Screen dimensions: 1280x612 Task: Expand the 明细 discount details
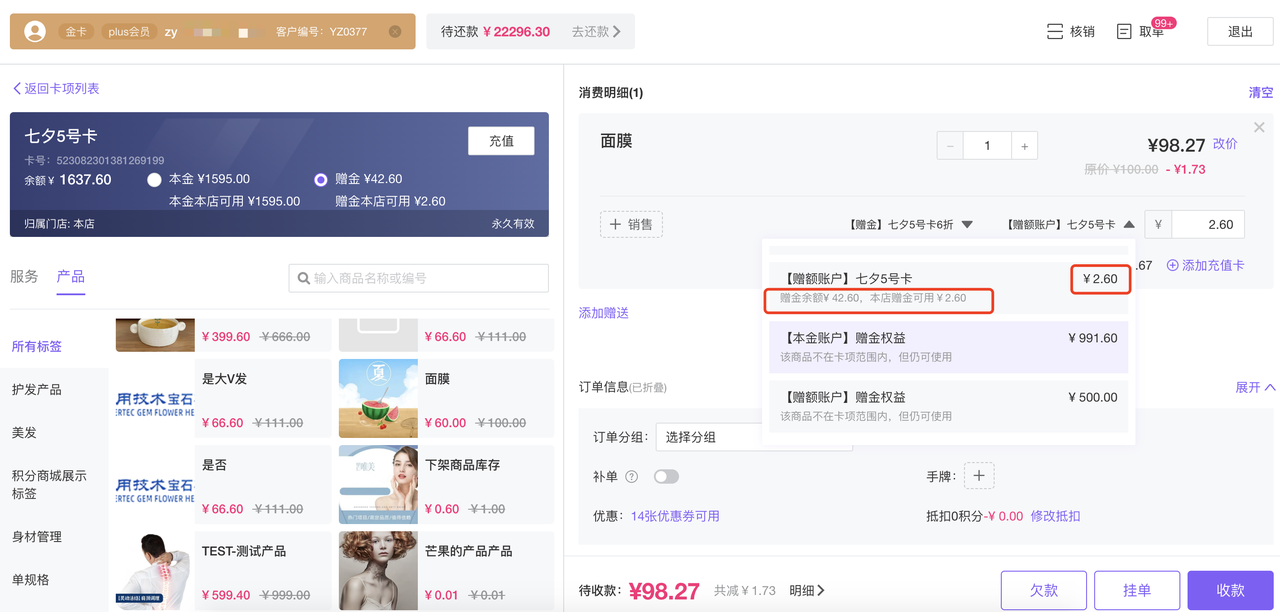pos(807,591)
